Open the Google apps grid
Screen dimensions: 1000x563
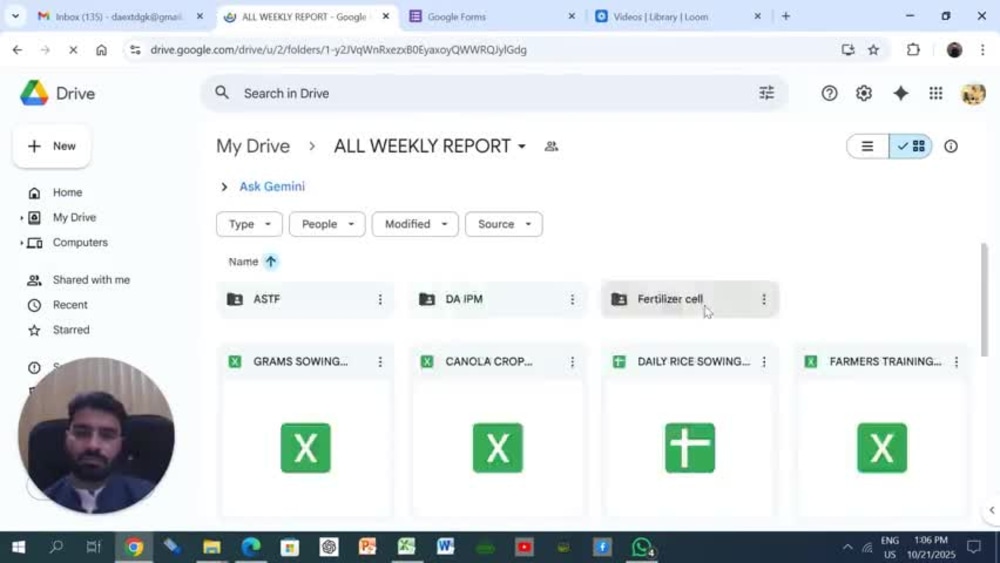pyautogui.click(x=936, y=93)
